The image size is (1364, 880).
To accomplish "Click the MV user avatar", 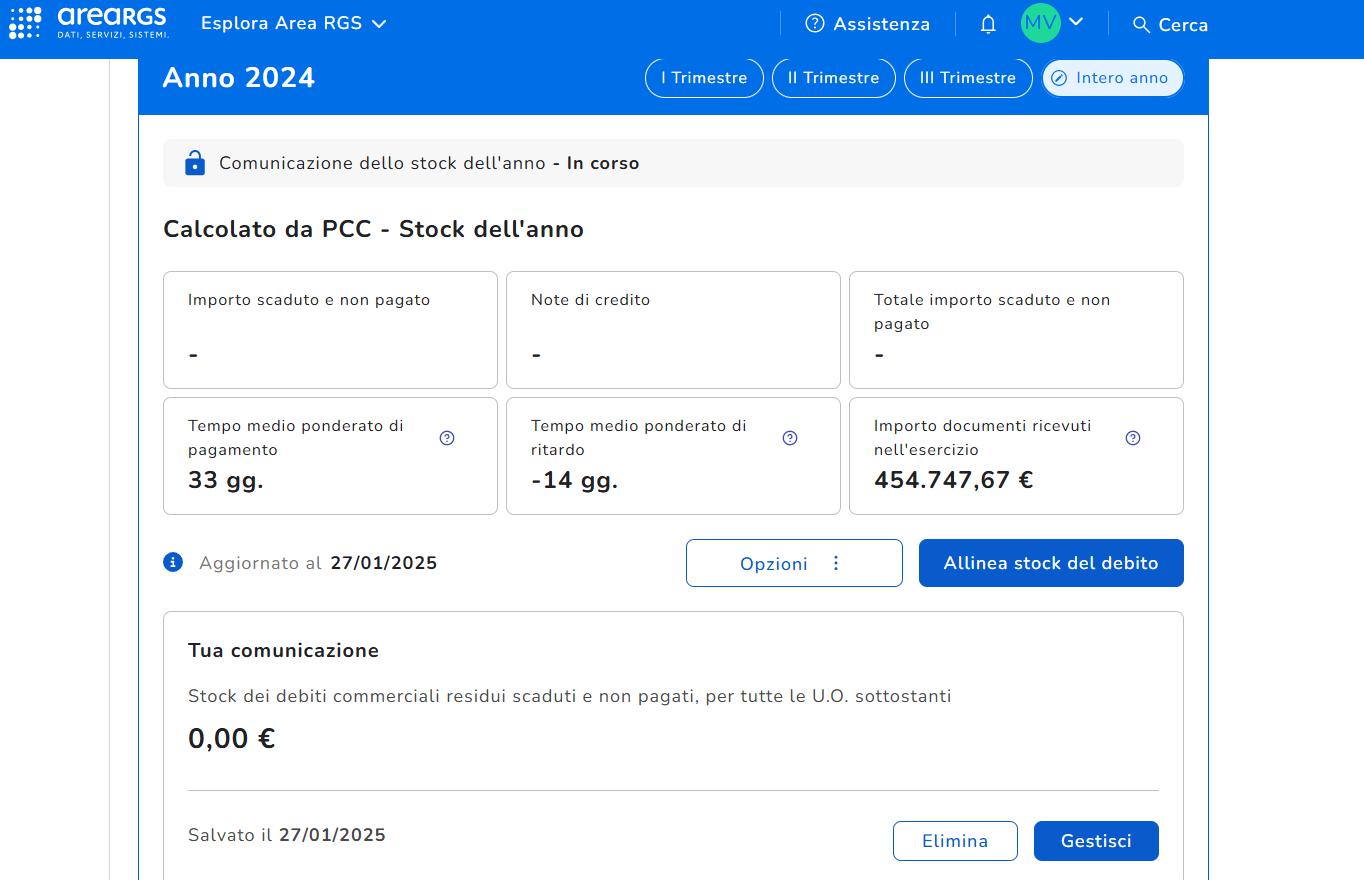I will click(1040, 23).
